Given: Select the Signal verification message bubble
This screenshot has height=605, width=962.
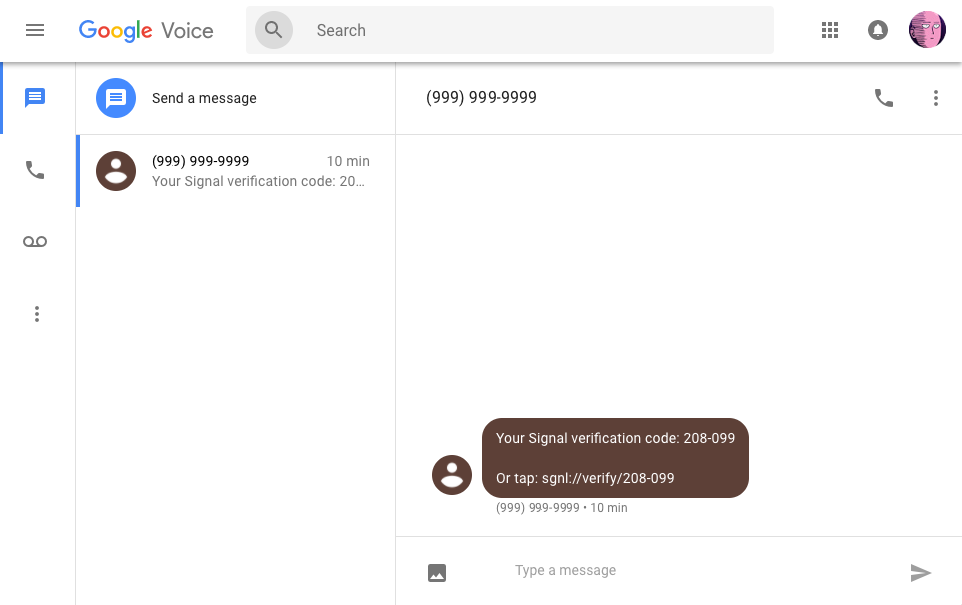Looking at the screenshot, I should (615, 457).
